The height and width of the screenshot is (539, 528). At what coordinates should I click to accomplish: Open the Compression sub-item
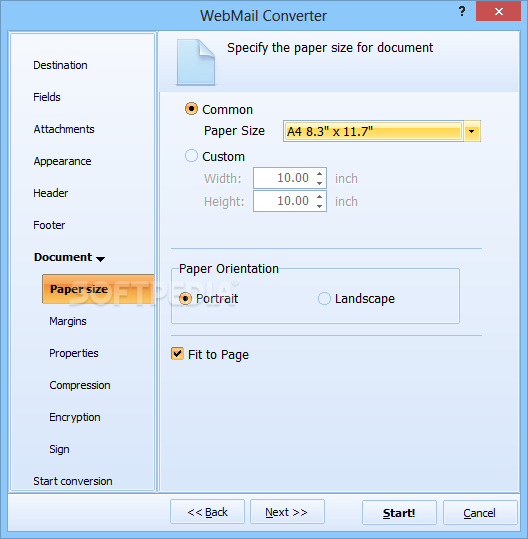[x=80, y=385]
